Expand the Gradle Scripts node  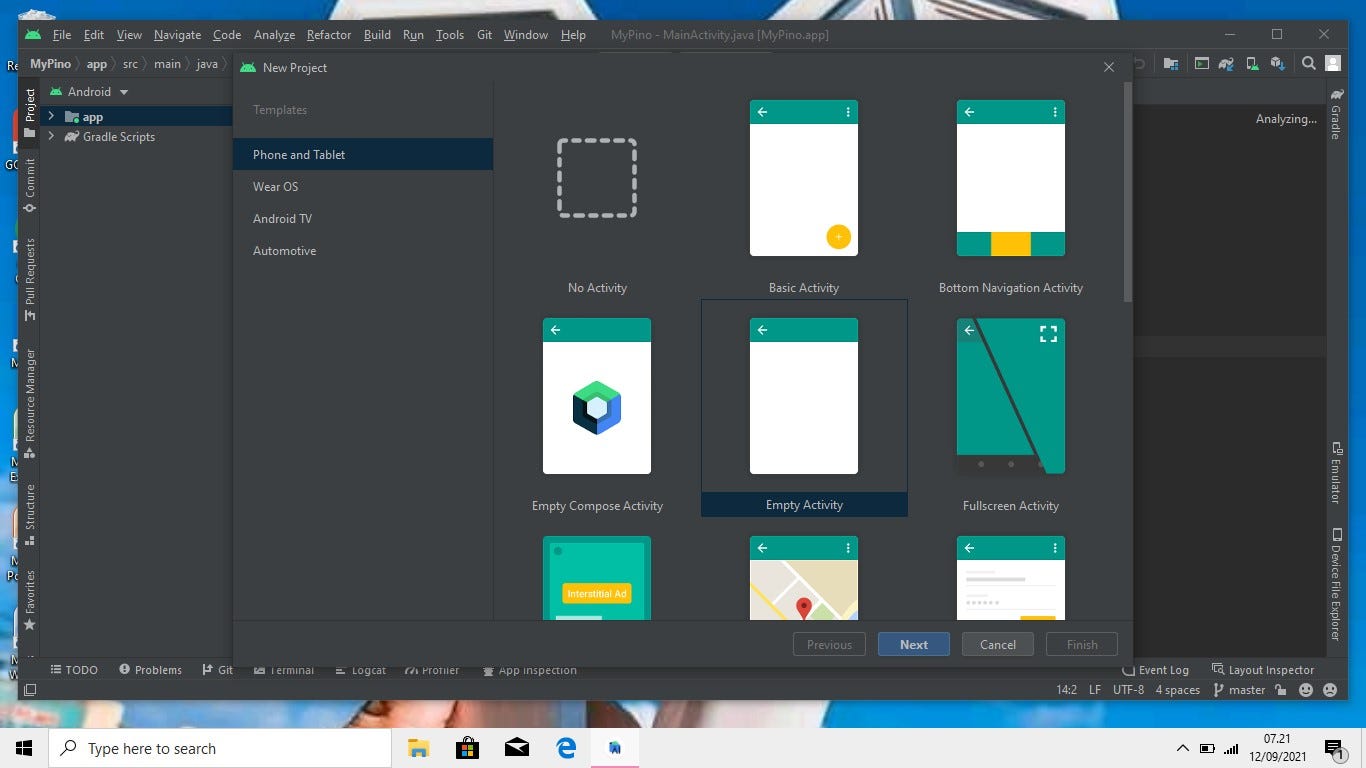click(51, 136)
